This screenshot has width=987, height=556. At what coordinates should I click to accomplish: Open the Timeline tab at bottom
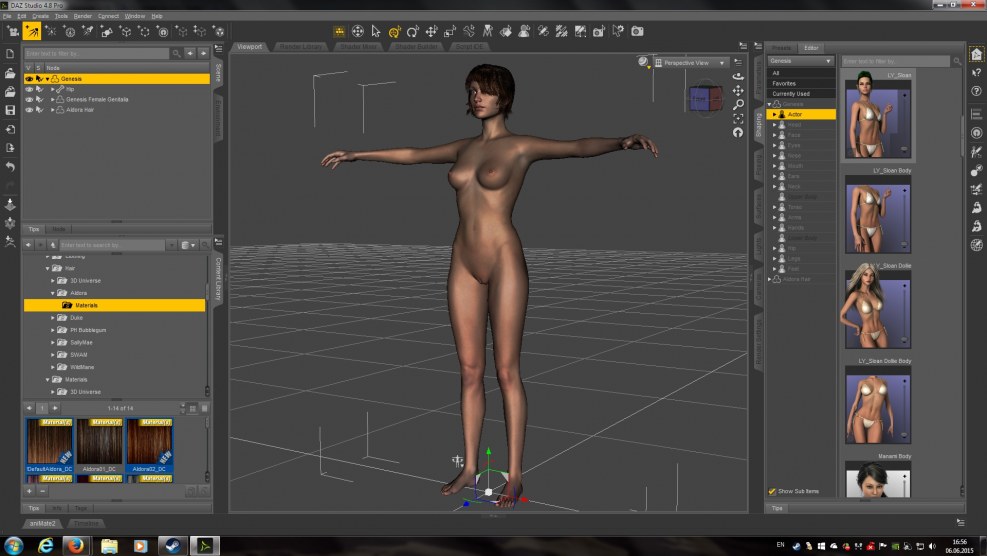click(x=86, y=523)
